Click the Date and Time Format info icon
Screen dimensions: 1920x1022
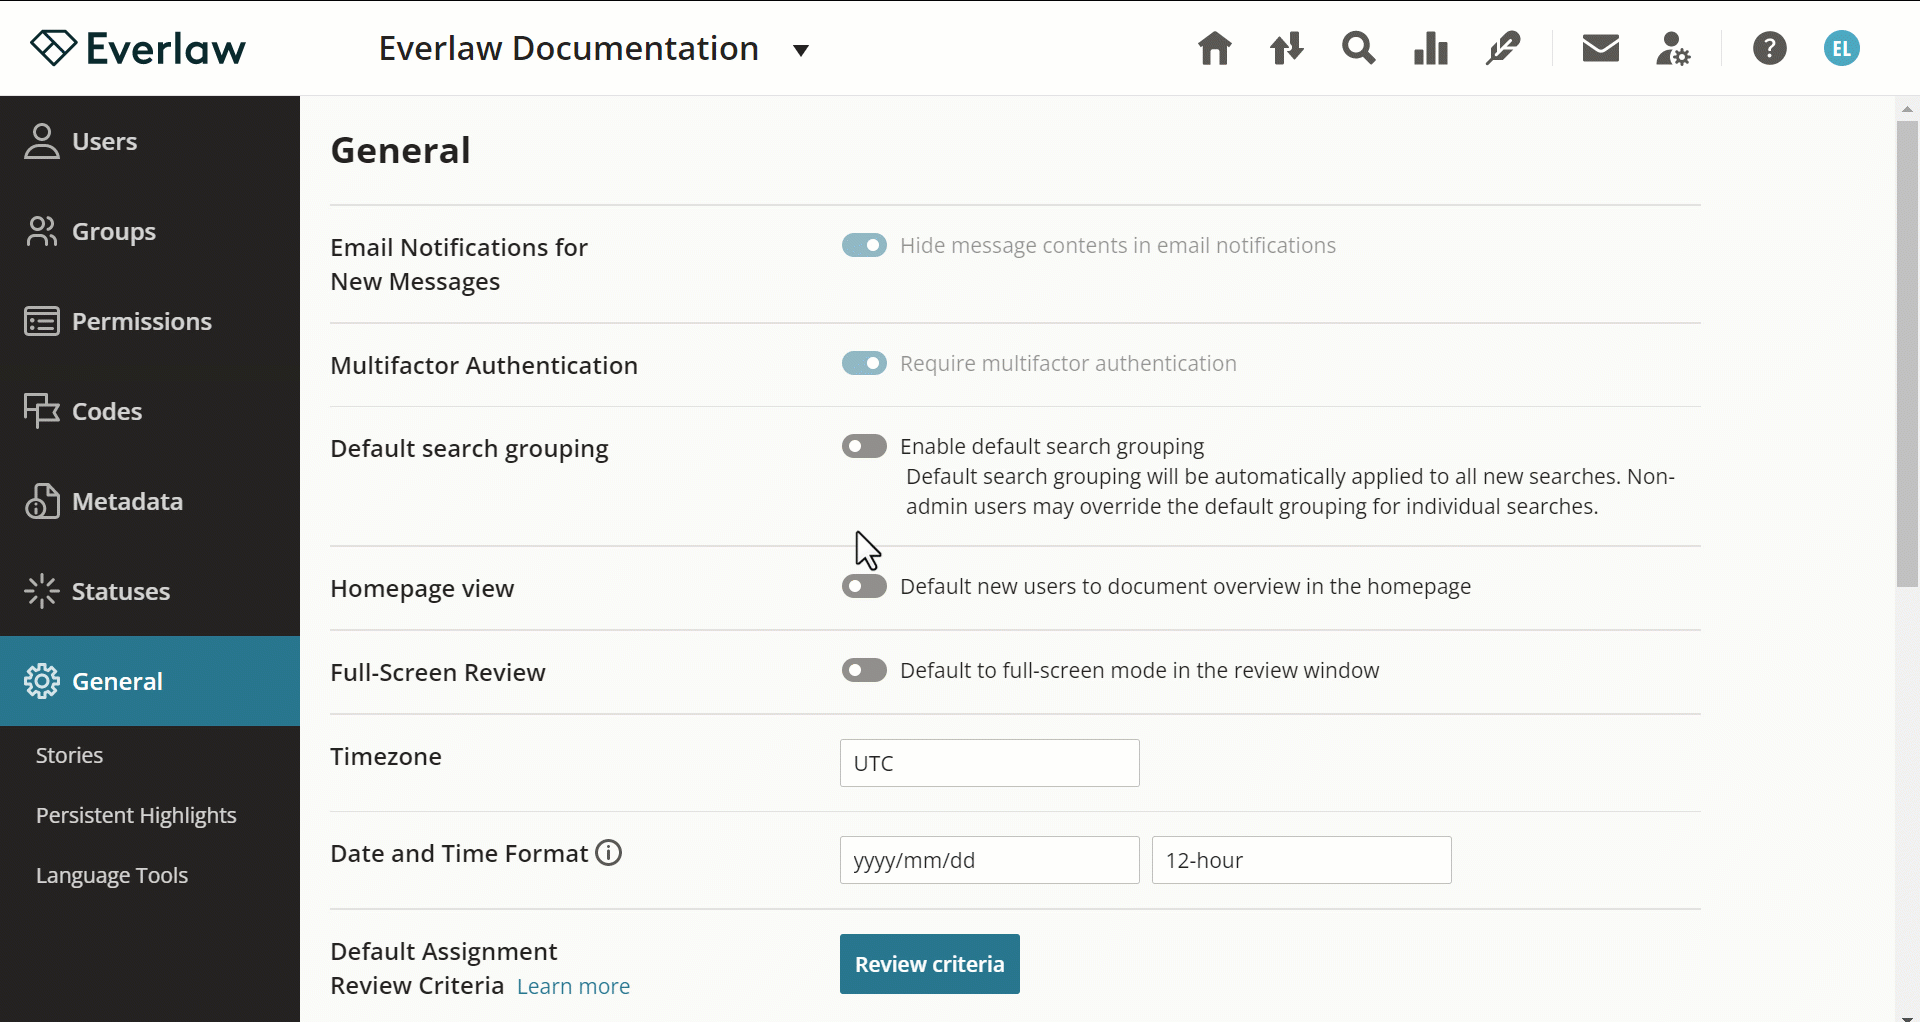click(x=607, y=852)
